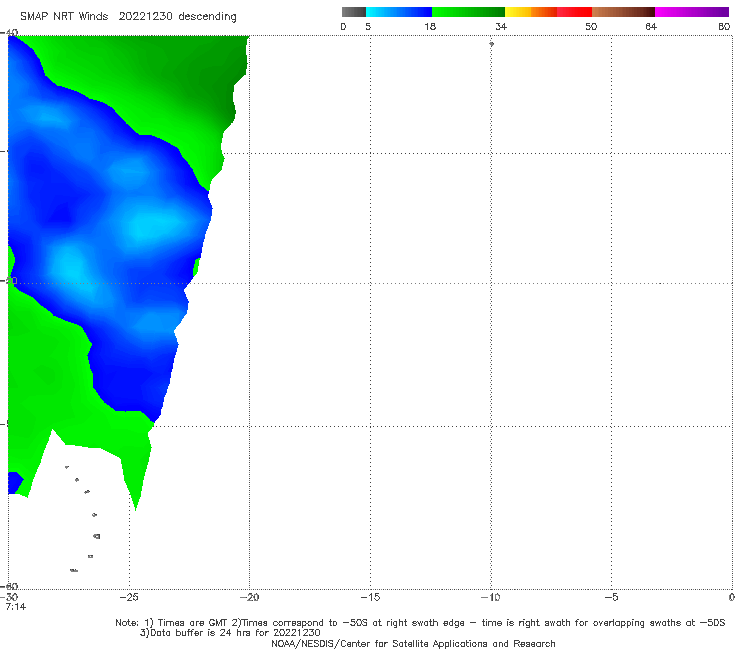Viewport: 740px width, 650px height.
Task: Click the '-25' longitude axis label
Action: coord(129,597)
